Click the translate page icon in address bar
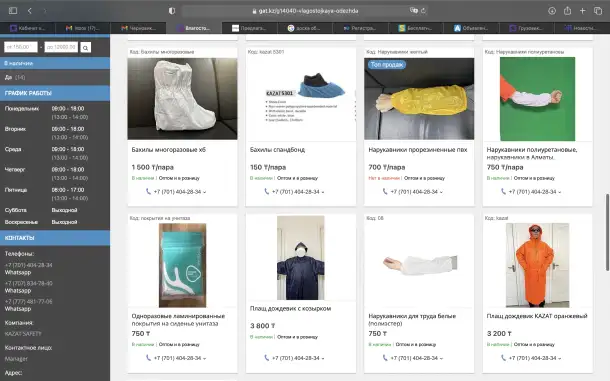610x381 pixels. pyautogui.click(x=414, y=11)
